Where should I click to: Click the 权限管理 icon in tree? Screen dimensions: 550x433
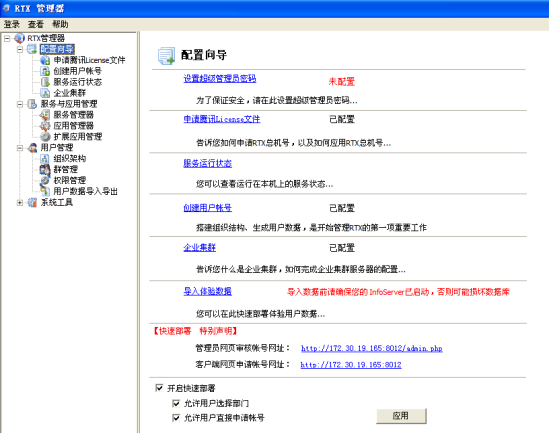click(45, 180)
